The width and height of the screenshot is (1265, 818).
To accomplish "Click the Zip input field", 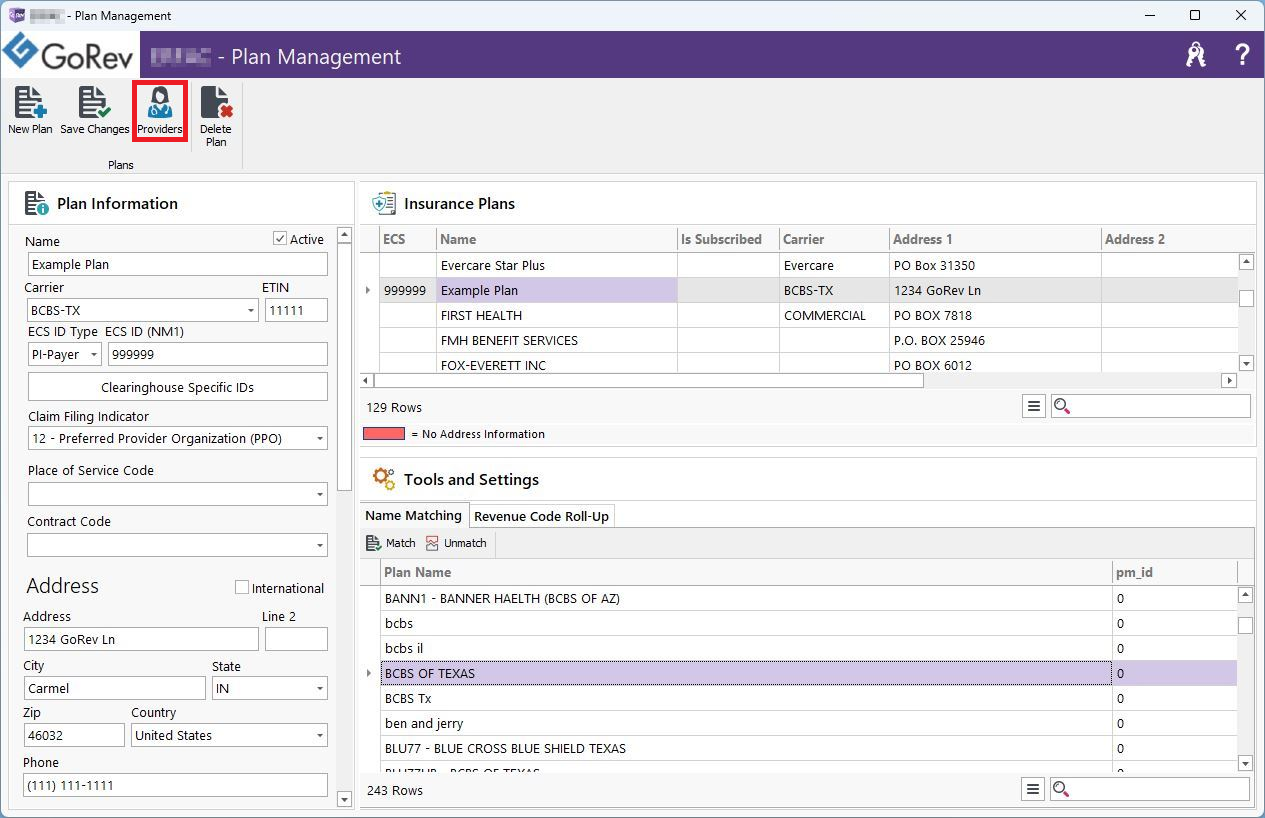I will [75, 735].
